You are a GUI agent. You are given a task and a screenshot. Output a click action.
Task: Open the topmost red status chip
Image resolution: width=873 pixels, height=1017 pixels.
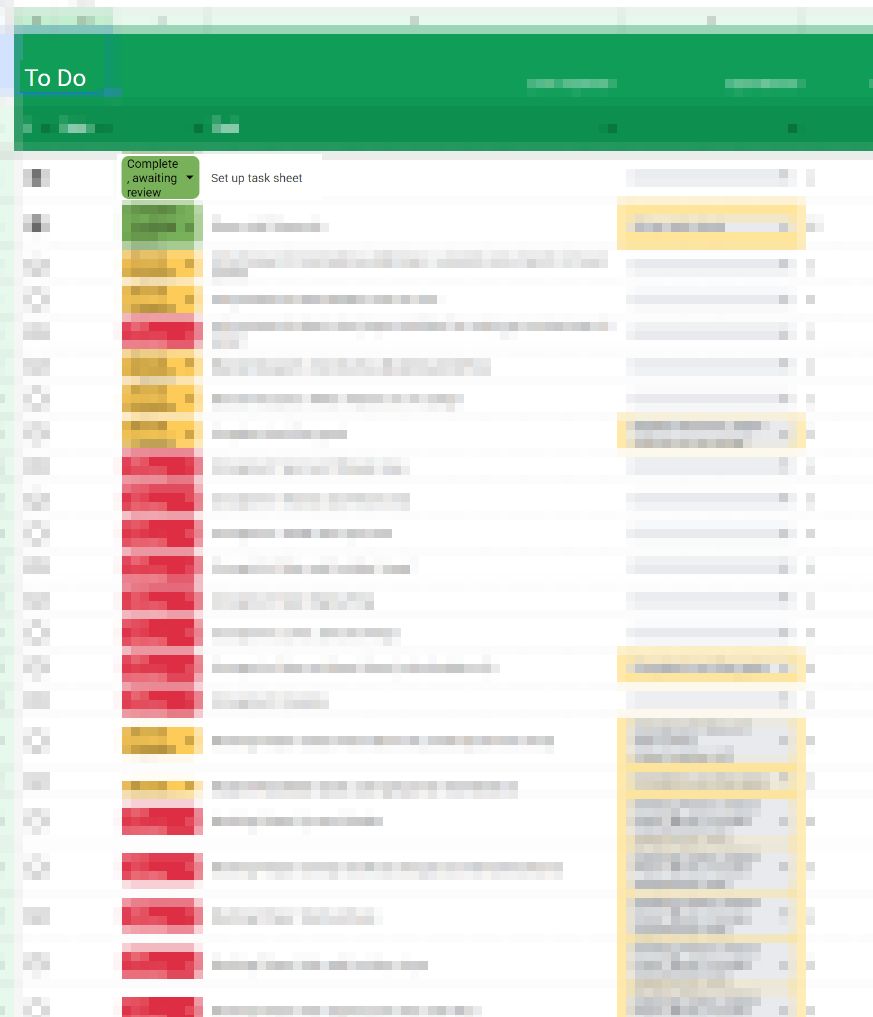click(161, 332)
